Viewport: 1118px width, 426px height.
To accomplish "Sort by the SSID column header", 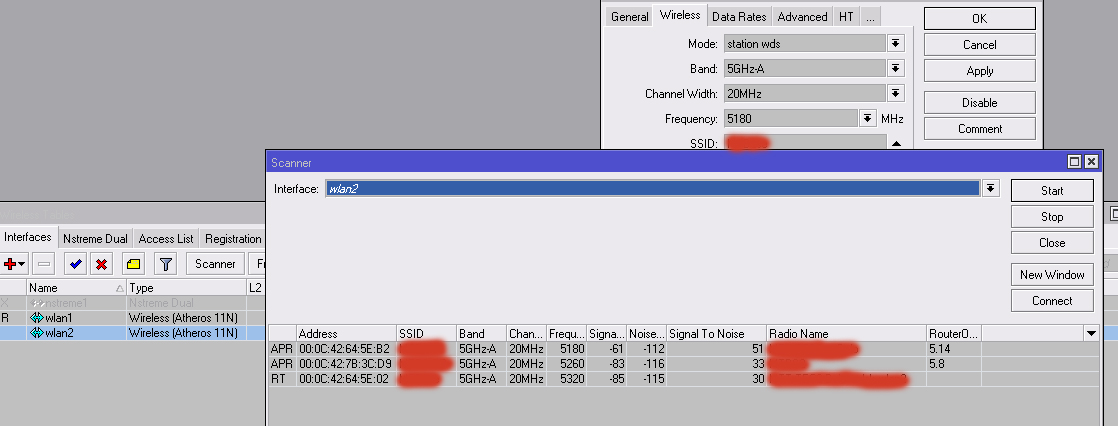I will [x=426, y=333].
